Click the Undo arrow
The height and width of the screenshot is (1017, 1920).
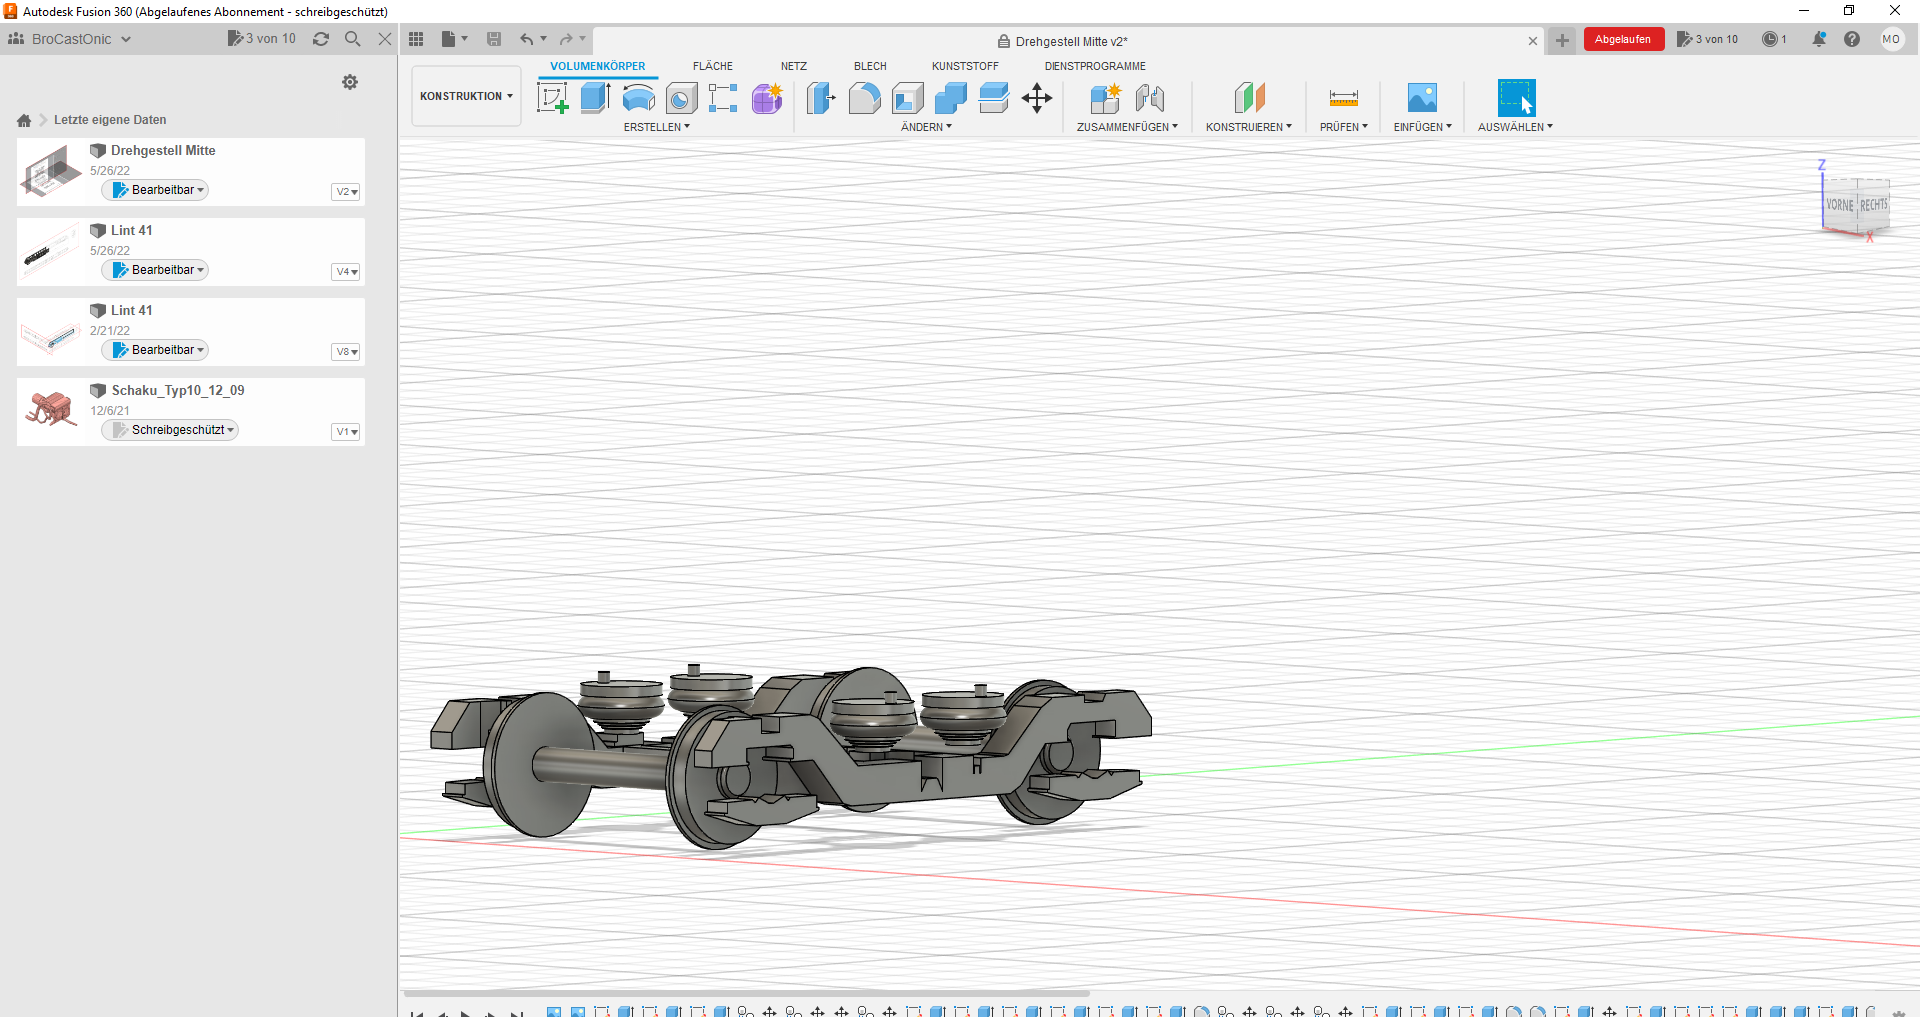pos(526,39)
